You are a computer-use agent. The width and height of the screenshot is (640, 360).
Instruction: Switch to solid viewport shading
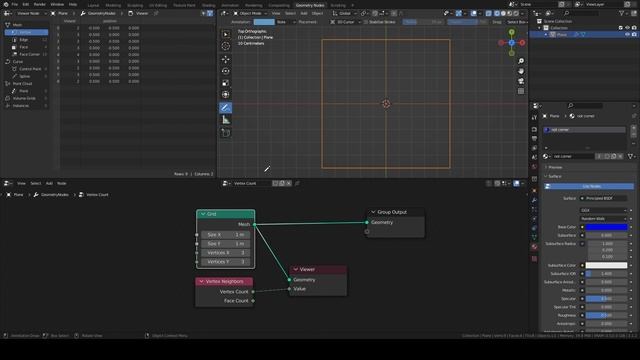503,13
